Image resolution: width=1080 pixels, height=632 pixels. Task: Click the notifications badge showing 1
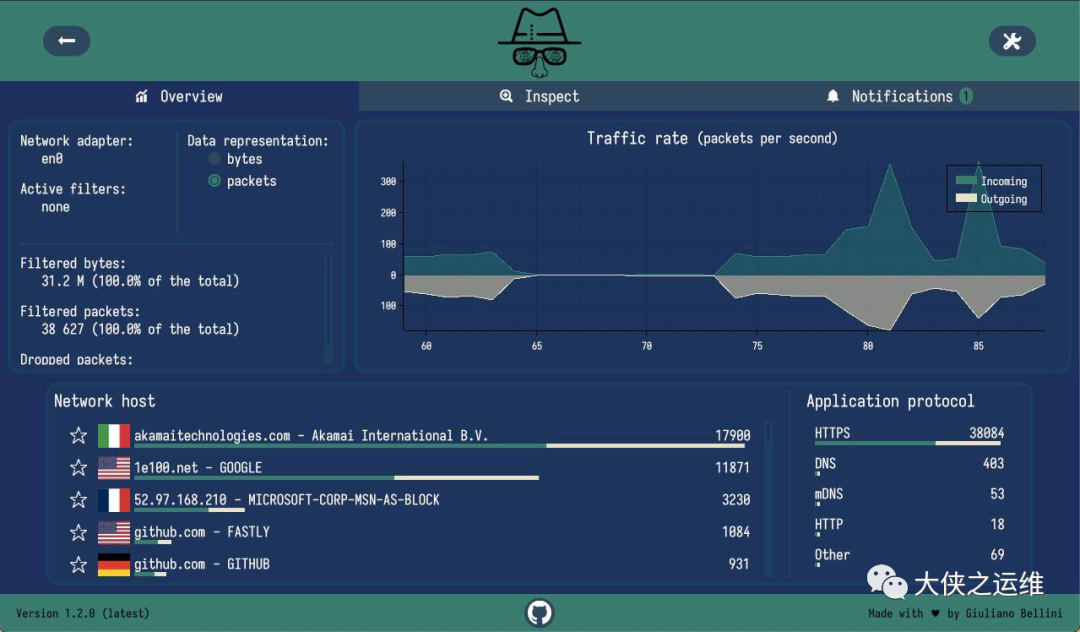coord(966,96)
